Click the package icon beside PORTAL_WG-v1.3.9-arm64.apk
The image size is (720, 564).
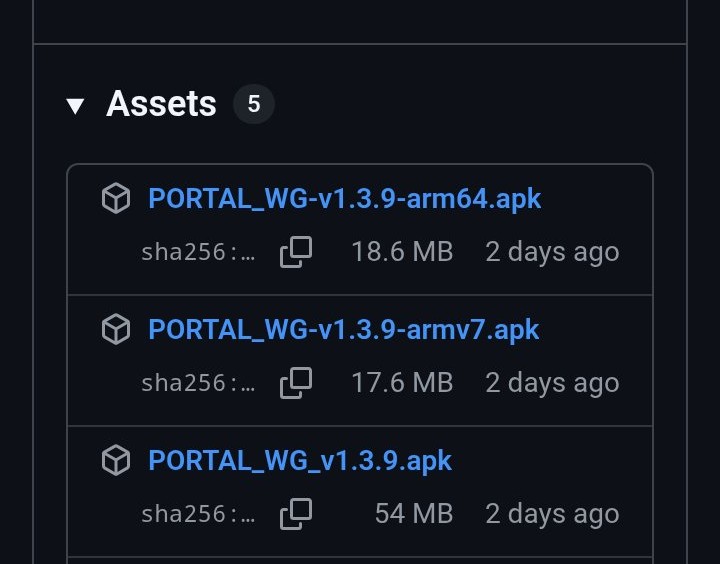point(116,199)
